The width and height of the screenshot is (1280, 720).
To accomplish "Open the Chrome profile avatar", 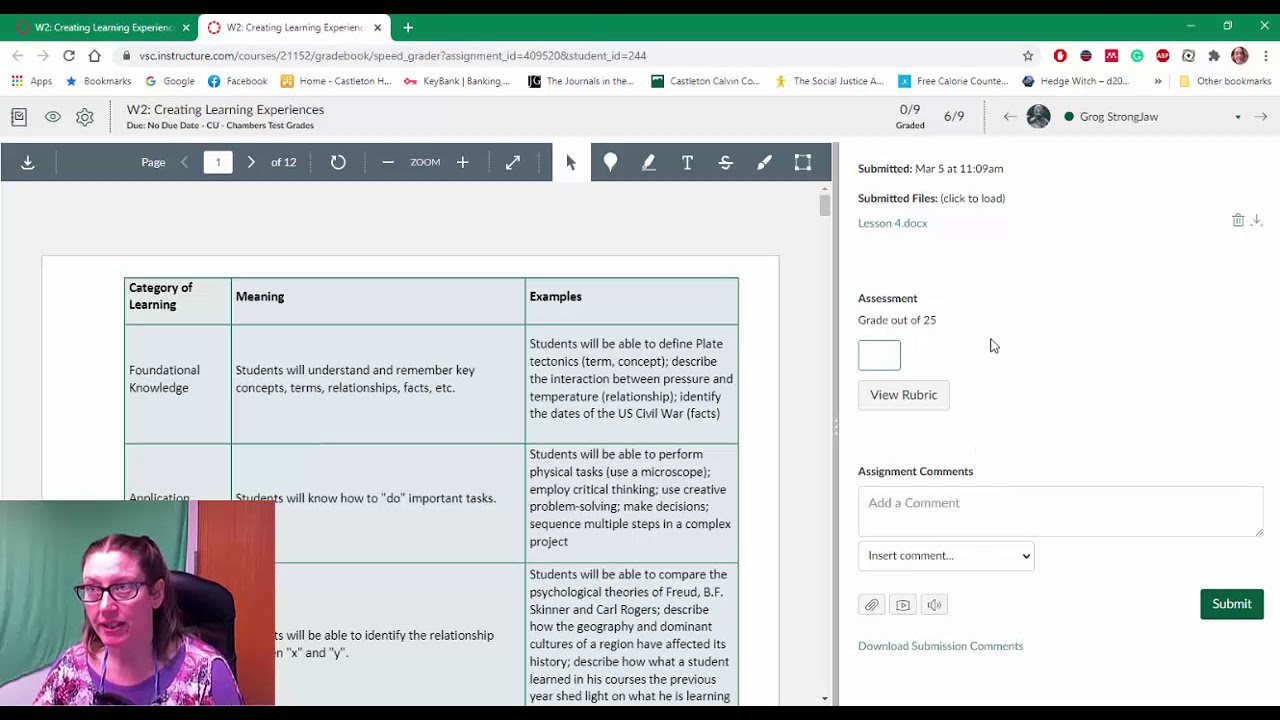I will [1240, 56].
